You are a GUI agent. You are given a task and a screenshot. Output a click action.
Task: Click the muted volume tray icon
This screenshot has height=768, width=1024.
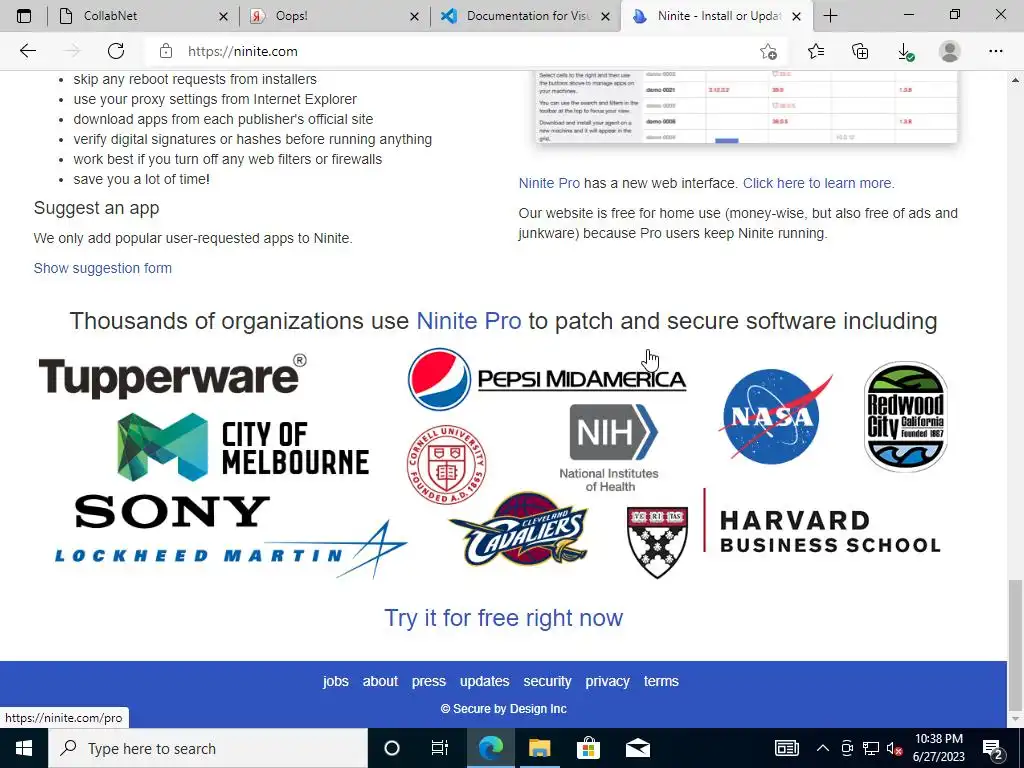point(895,748)
